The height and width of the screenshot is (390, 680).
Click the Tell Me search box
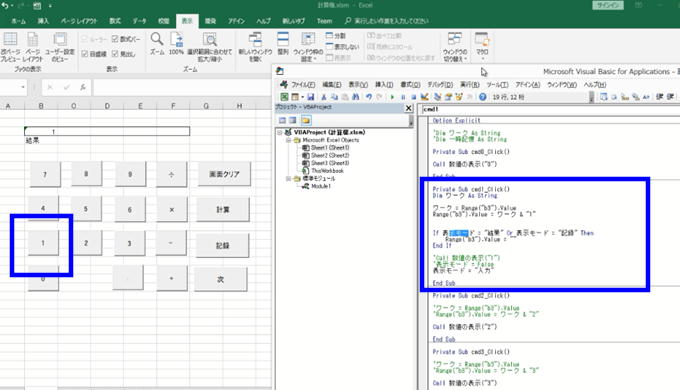point(386,21)
